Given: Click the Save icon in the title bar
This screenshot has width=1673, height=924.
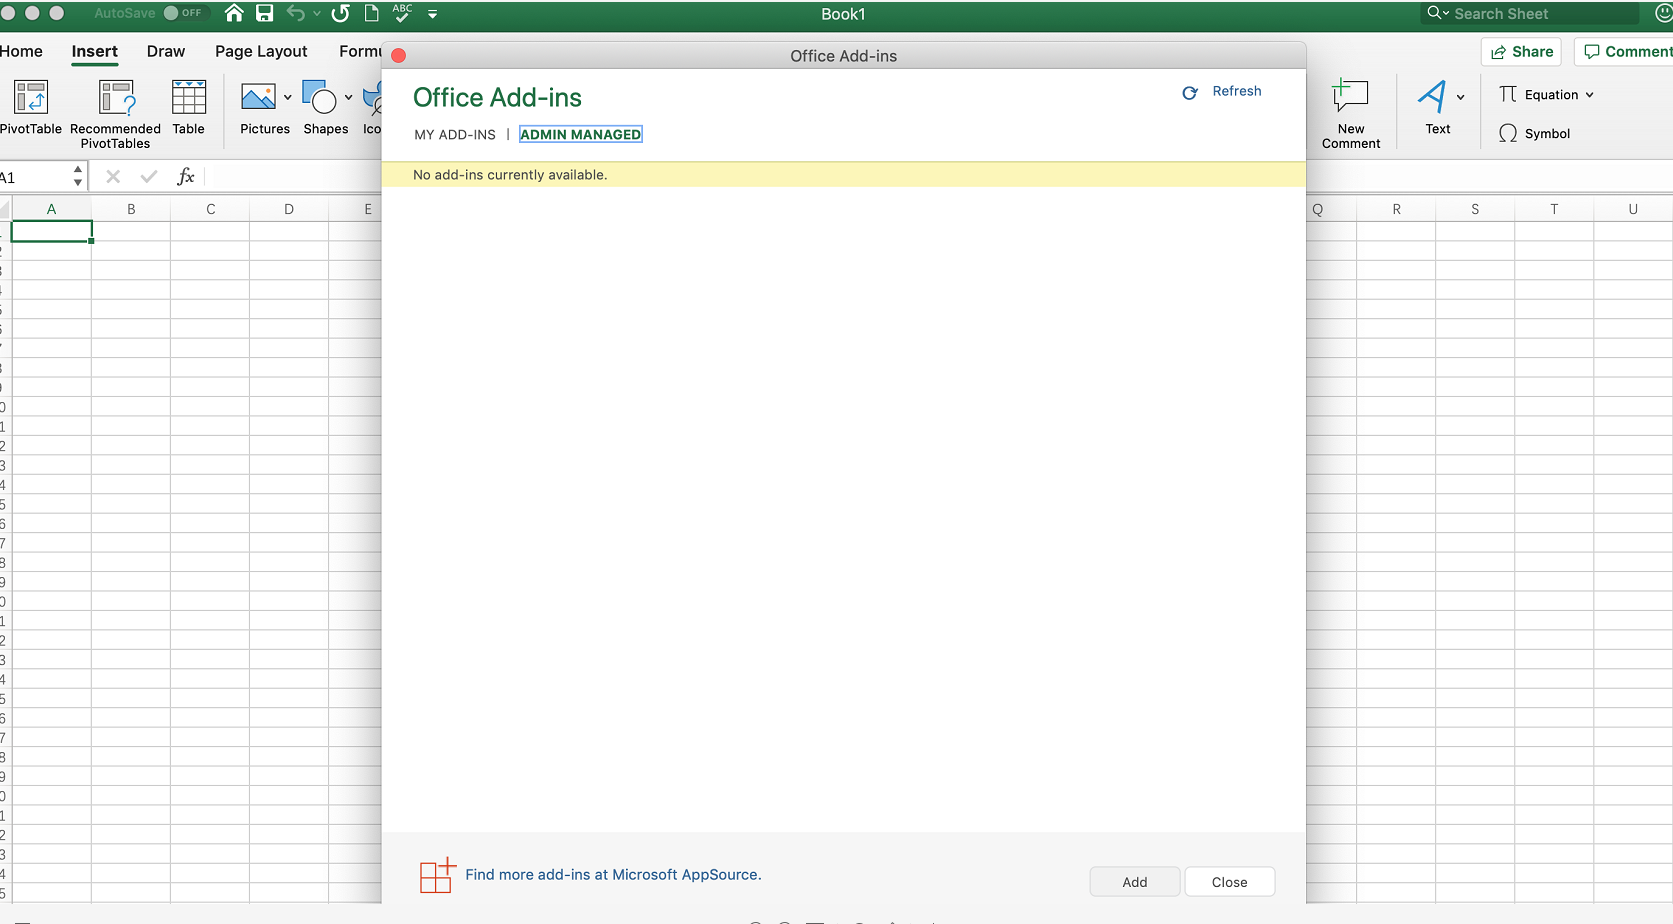Looking at the screenshot, I should 264,13.
